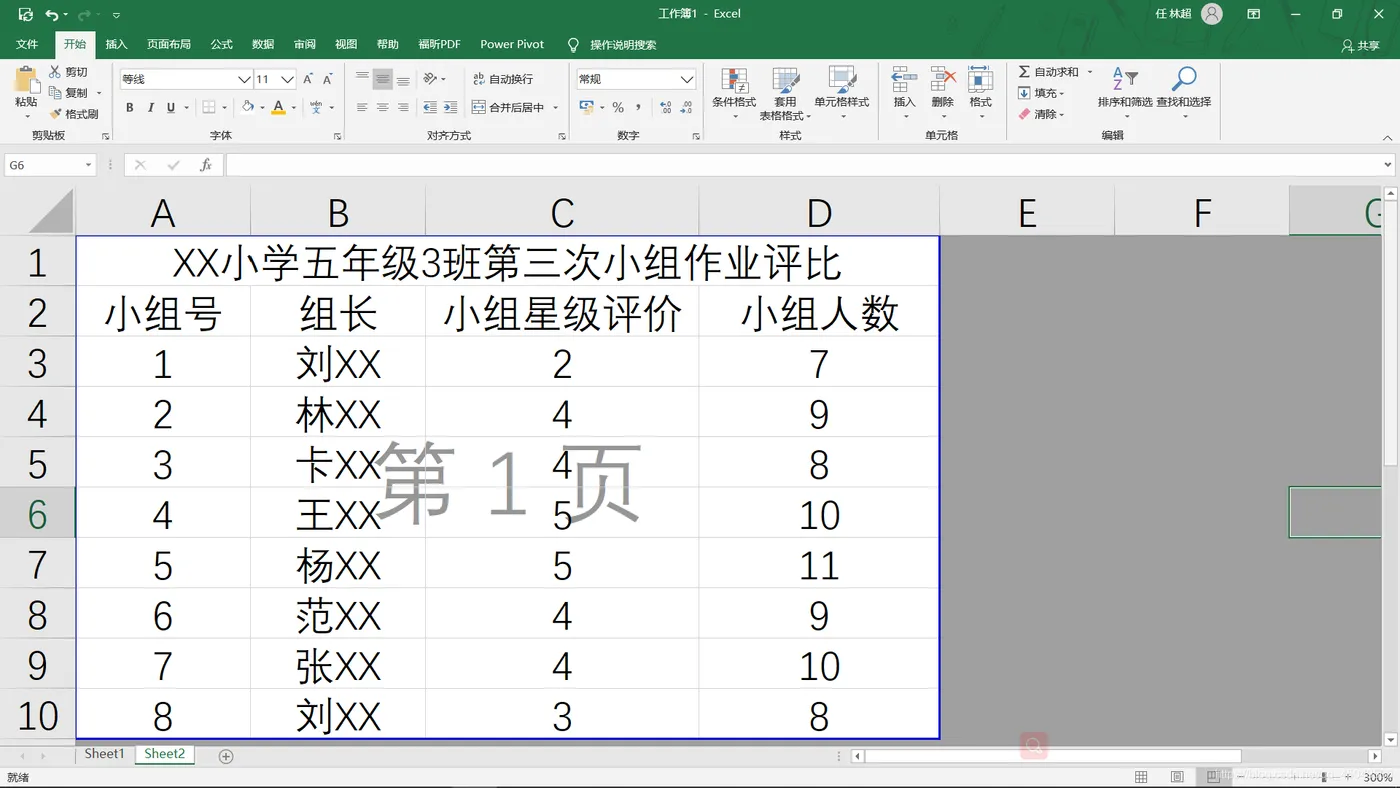The height and width of the screenshot is (788, 1400).
Task: Open the underline style dropdown arrow
Action: pyautogui.click(x=186, y=108)
